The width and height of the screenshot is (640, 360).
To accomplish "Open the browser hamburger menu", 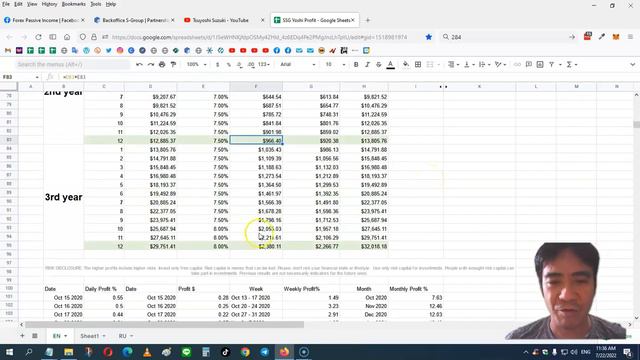I will coord(631,37).
